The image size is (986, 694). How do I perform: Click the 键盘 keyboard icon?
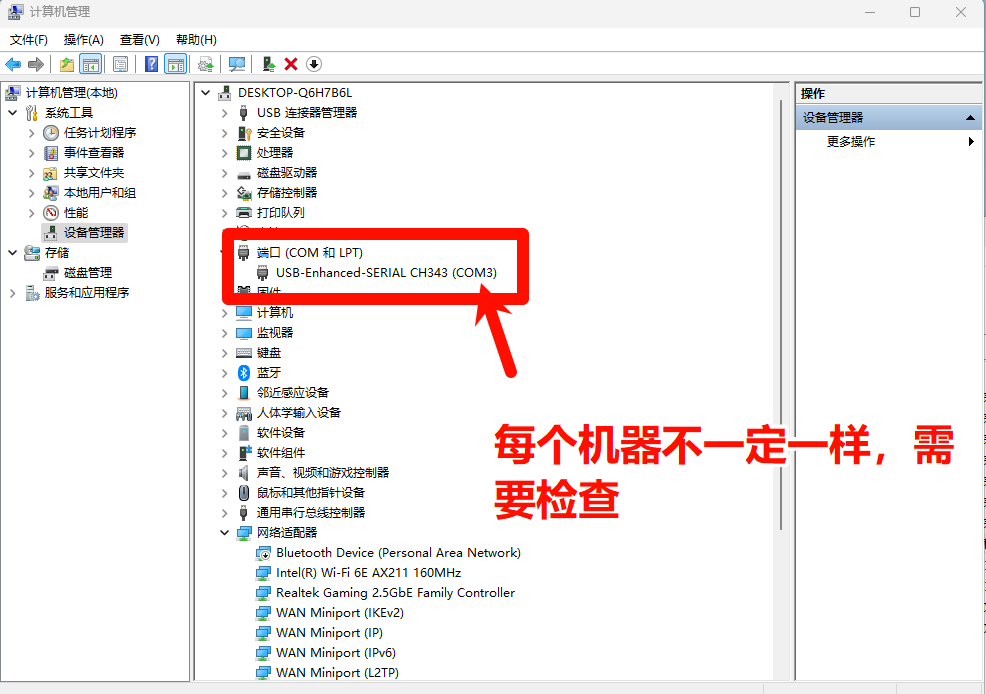(244, 353)
